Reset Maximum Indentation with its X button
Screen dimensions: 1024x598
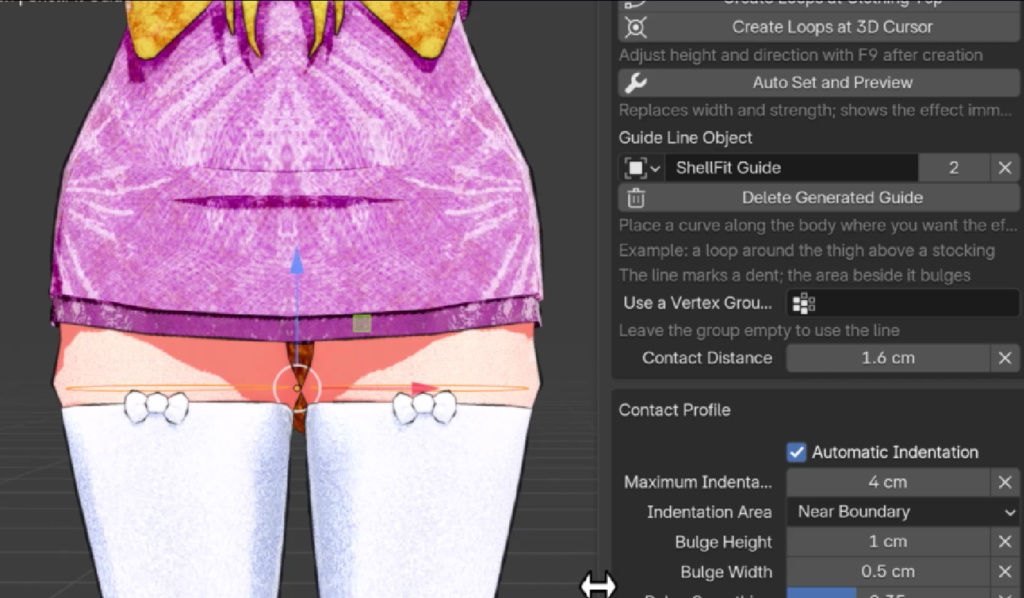point(1005,482)
